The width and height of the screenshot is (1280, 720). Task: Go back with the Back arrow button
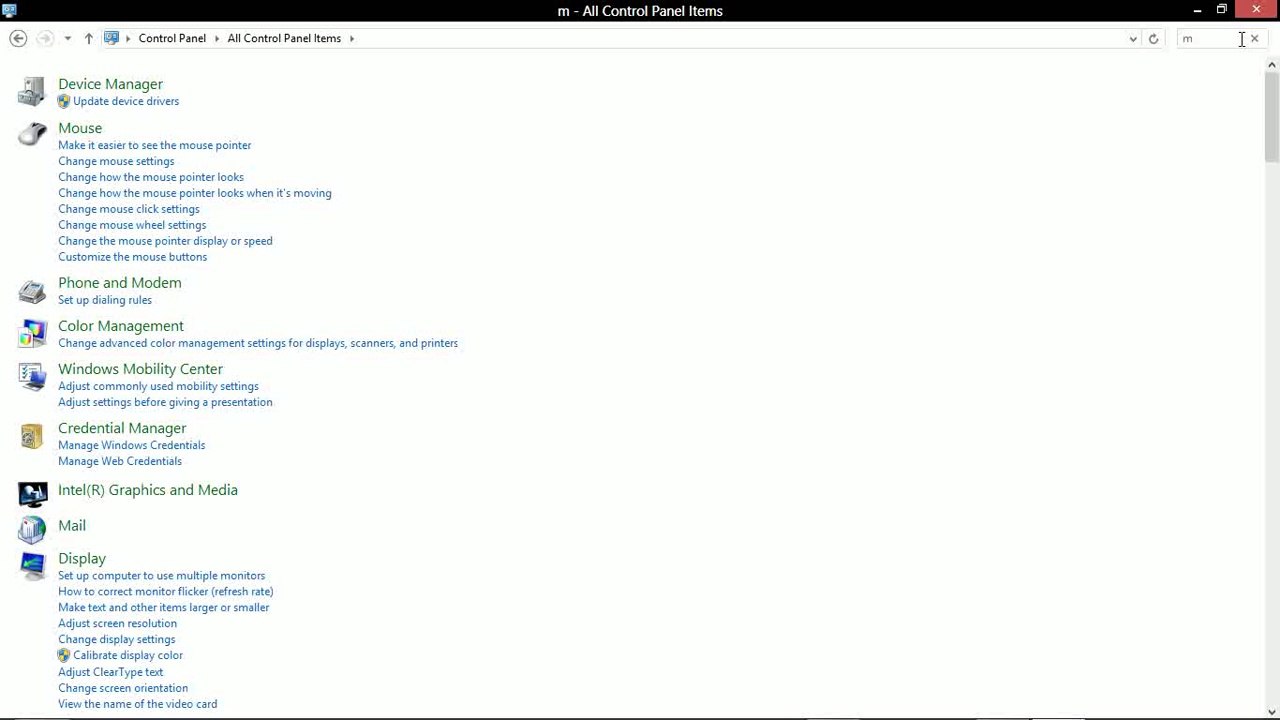18,38
